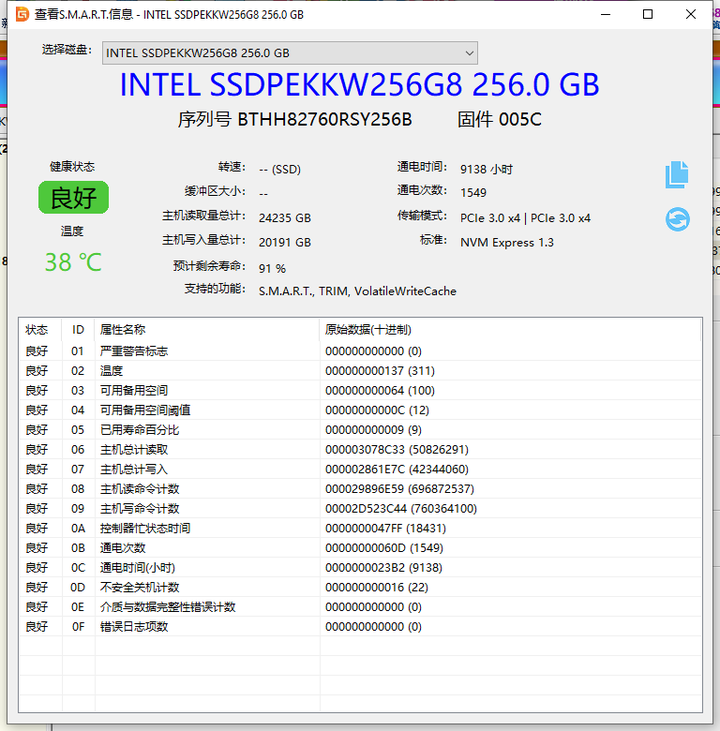Click the 9138 小时 power-on time value
The height and width of the screenshot is (731, 720).
point(486,169)
